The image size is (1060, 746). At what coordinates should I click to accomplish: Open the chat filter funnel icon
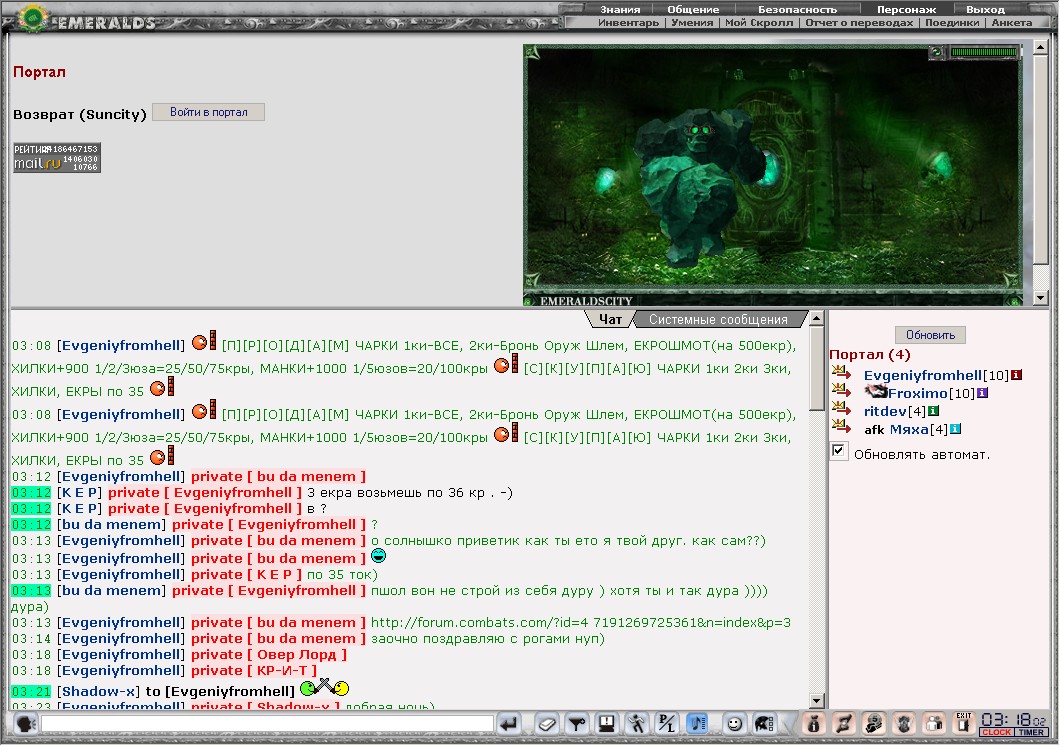[x=577, y=724]
